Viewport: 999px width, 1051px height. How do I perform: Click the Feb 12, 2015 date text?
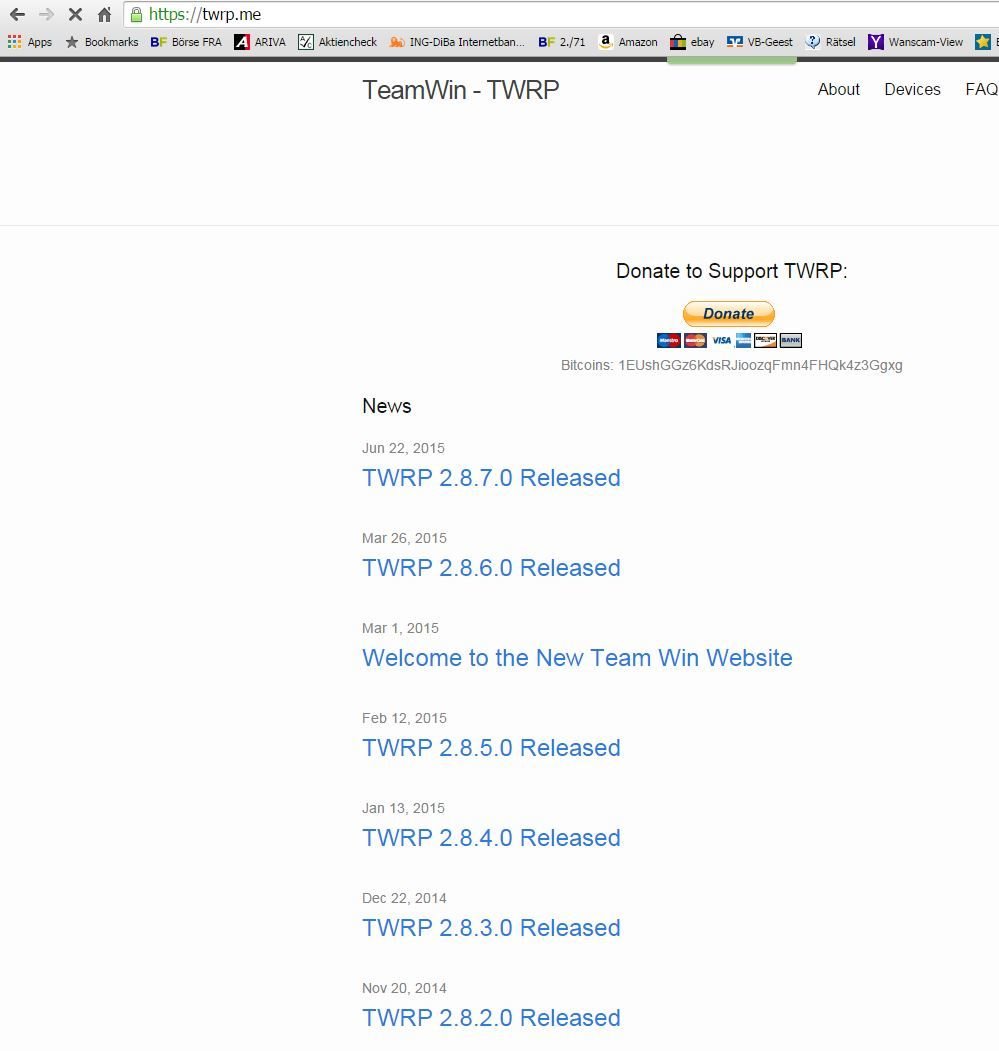(404, 718)
